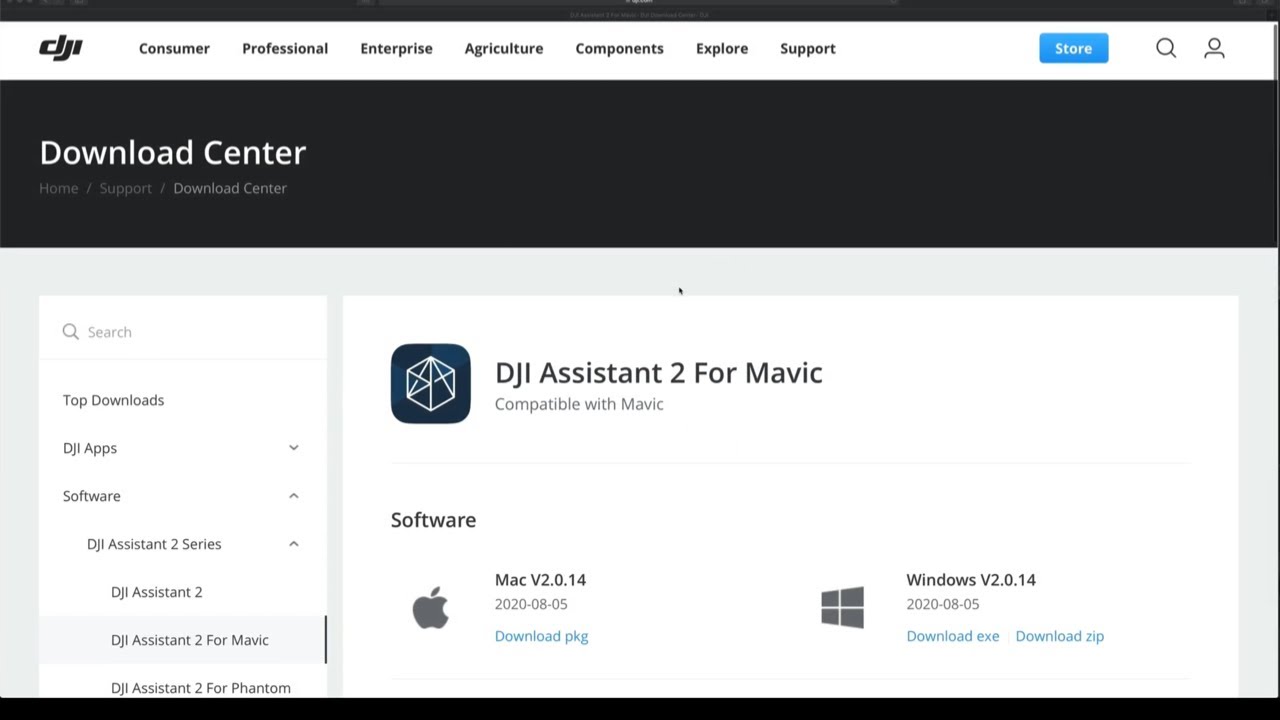
Task: Select DJI Assistant 2 in sidebar
Action: coord(157,592)
